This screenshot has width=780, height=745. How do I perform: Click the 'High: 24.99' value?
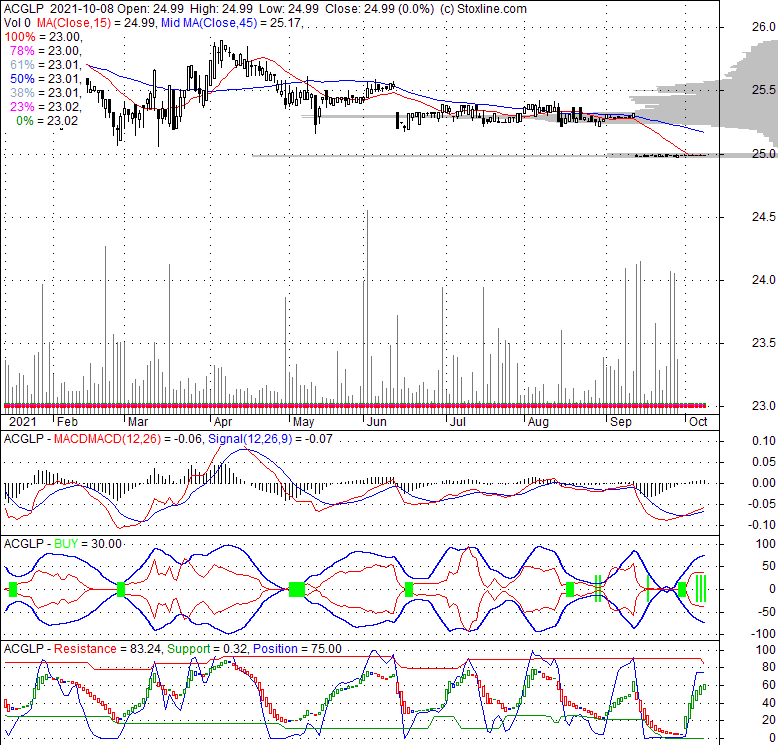221,8
